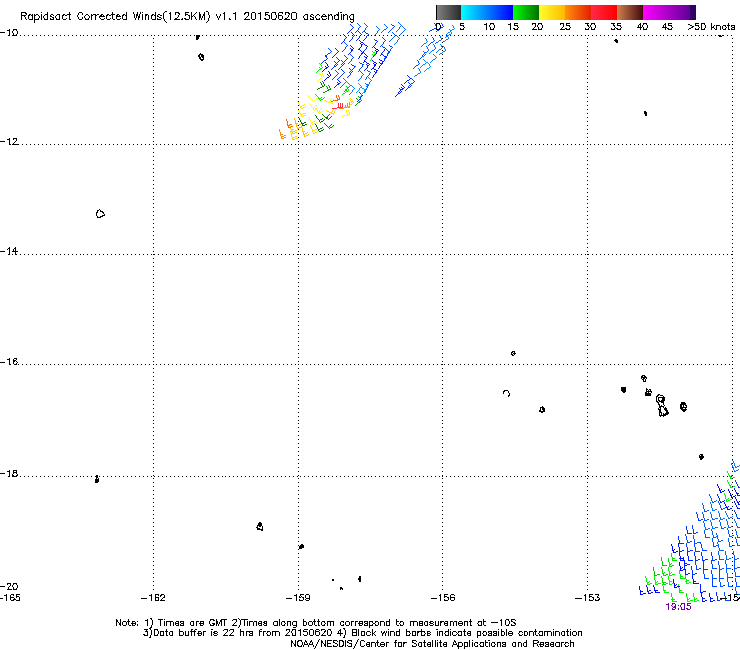740x650 pixels.
Task: Click the red 30-35 knots legend band
Action: 604,12
